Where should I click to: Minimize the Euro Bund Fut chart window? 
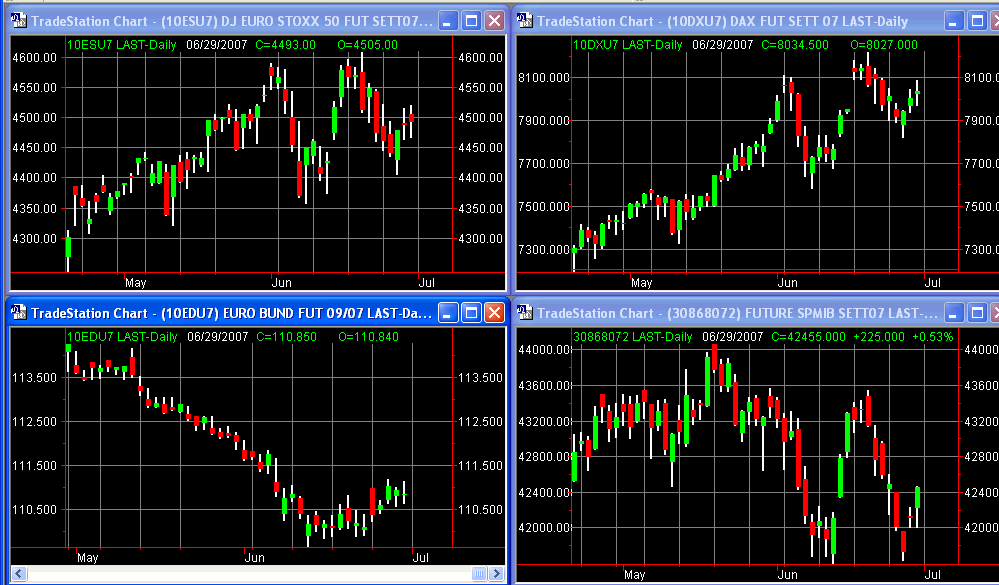pos(448,313)
